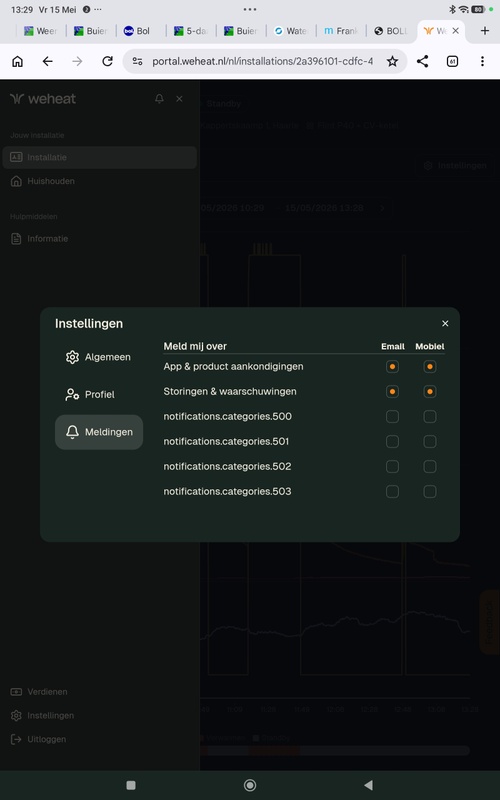Open site info icon in address bar

137,61
